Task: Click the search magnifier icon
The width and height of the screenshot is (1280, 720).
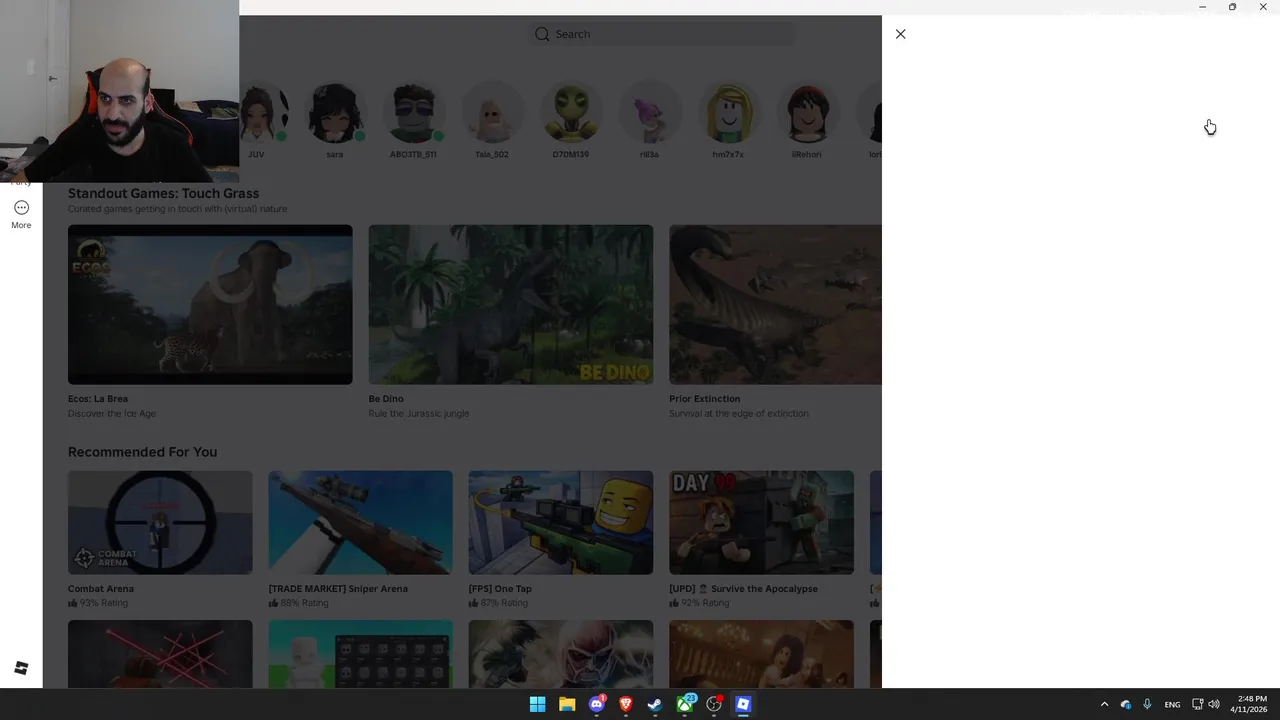Action: coord(542,34)
